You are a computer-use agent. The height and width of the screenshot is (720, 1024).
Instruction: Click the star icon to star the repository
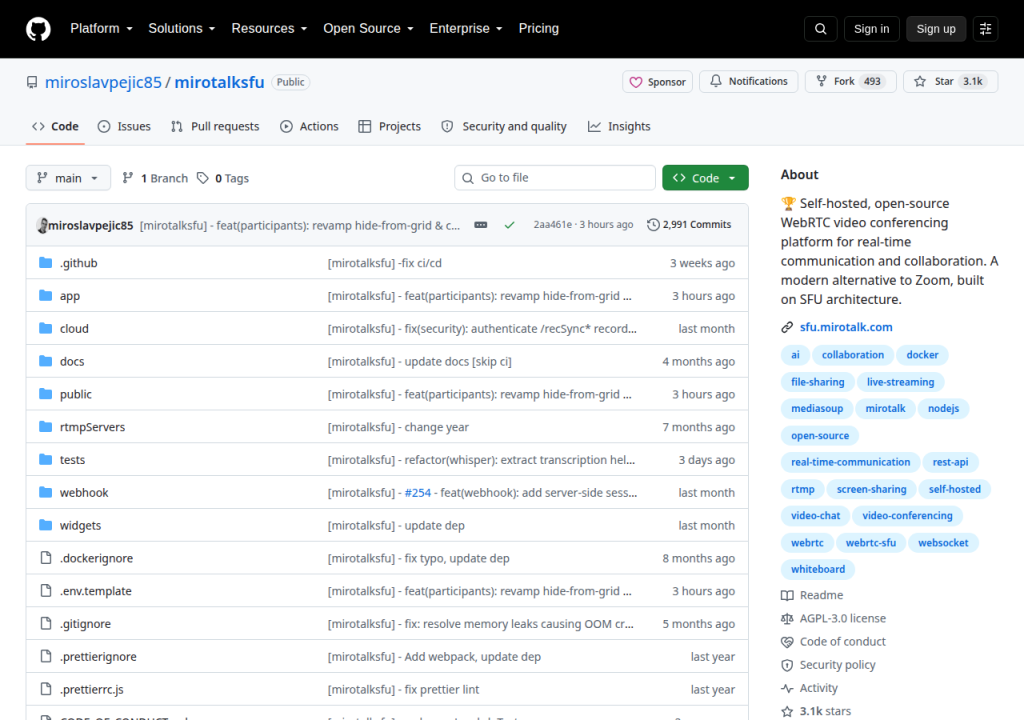920,81
